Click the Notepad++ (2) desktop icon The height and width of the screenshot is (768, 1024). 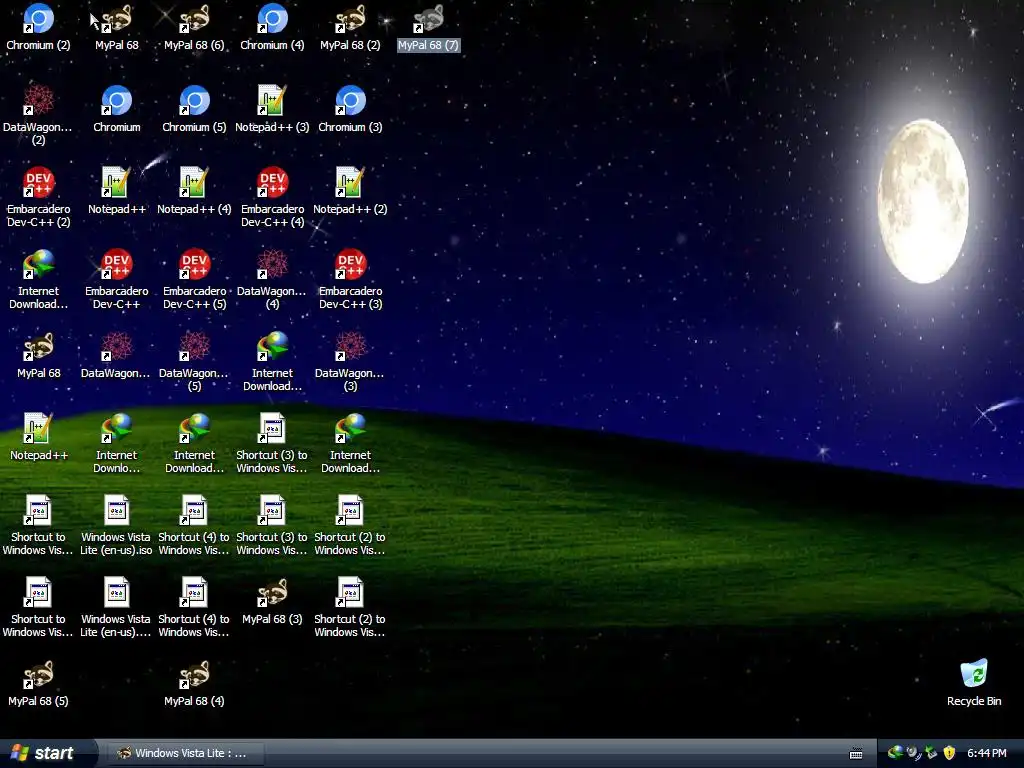[350, 191]
